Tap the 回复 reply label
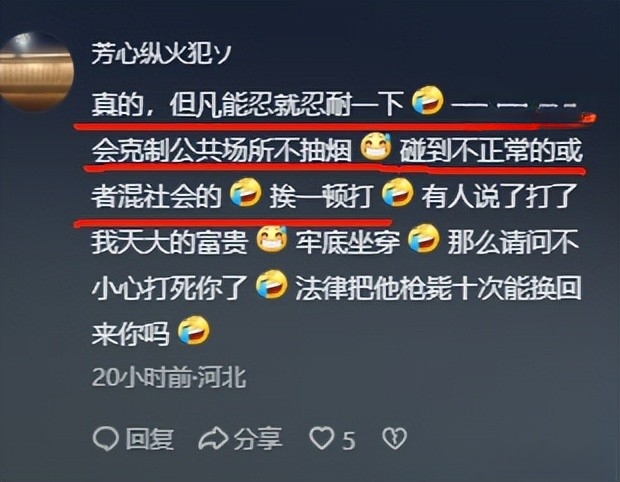The width and height of the screenshot is (620, 482). pos(149,439)
